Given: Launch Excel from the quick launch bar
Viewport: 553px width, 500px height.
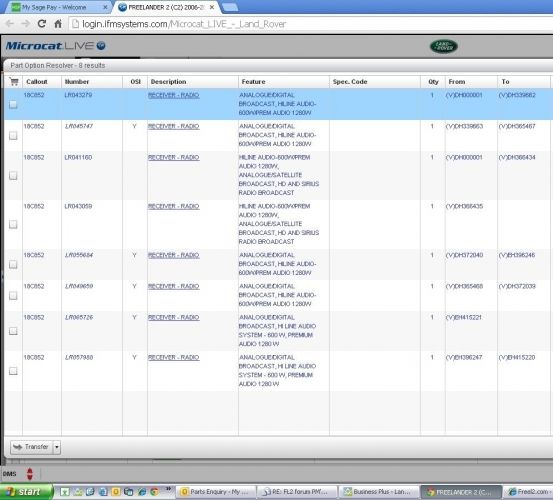Looking at the screenshot, I should 65,492.
